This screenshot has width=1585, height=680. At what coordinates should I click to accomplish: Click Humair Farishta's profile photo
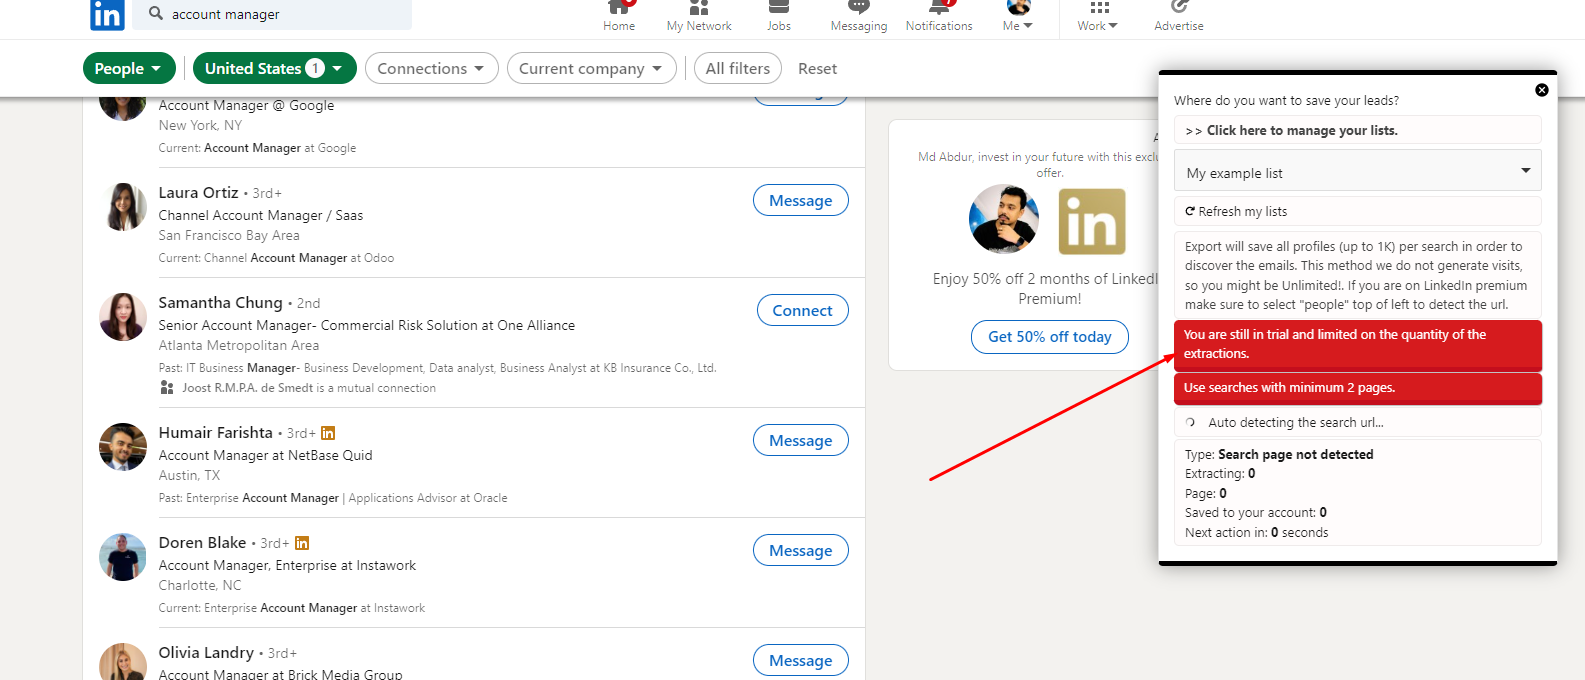tap(123, 447)
